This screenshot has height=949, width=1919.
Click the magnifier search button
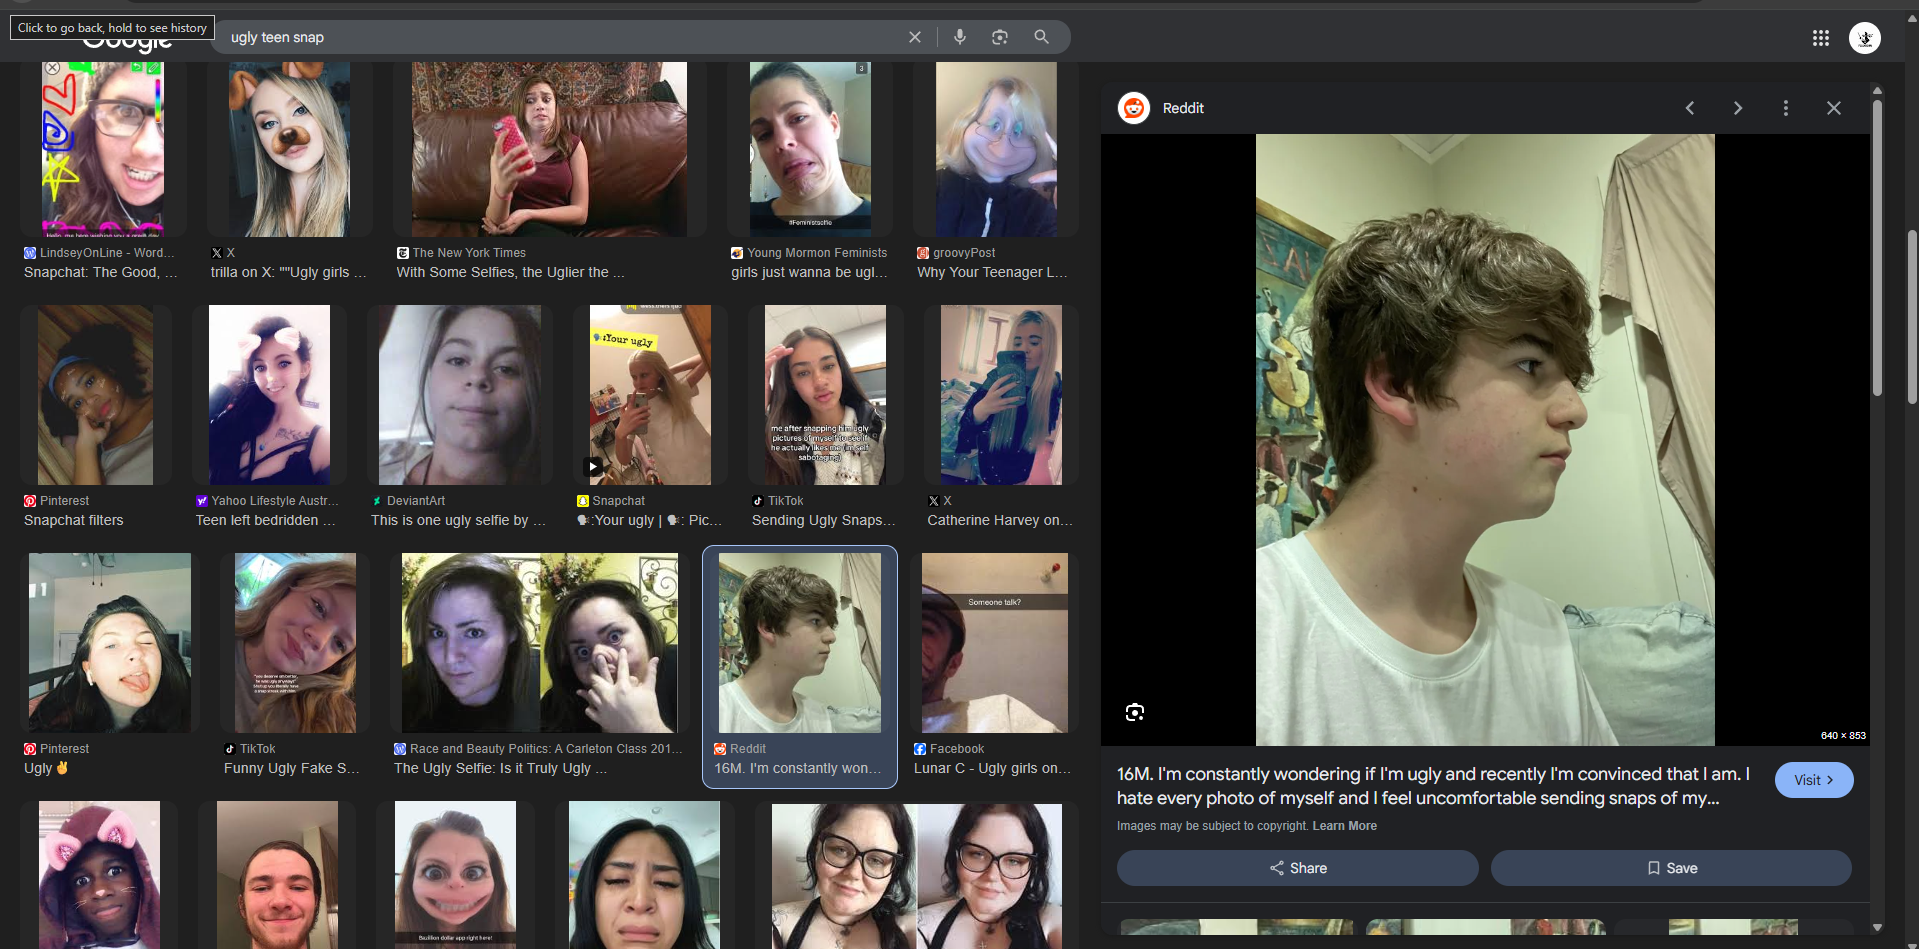[1041, 37]
